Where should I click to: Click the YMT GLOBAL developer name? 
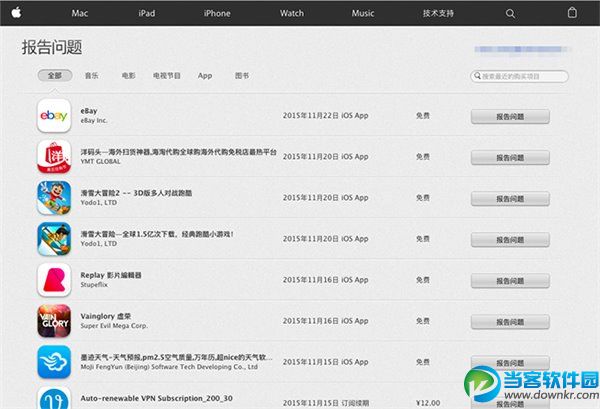click(x=100, y=161)
